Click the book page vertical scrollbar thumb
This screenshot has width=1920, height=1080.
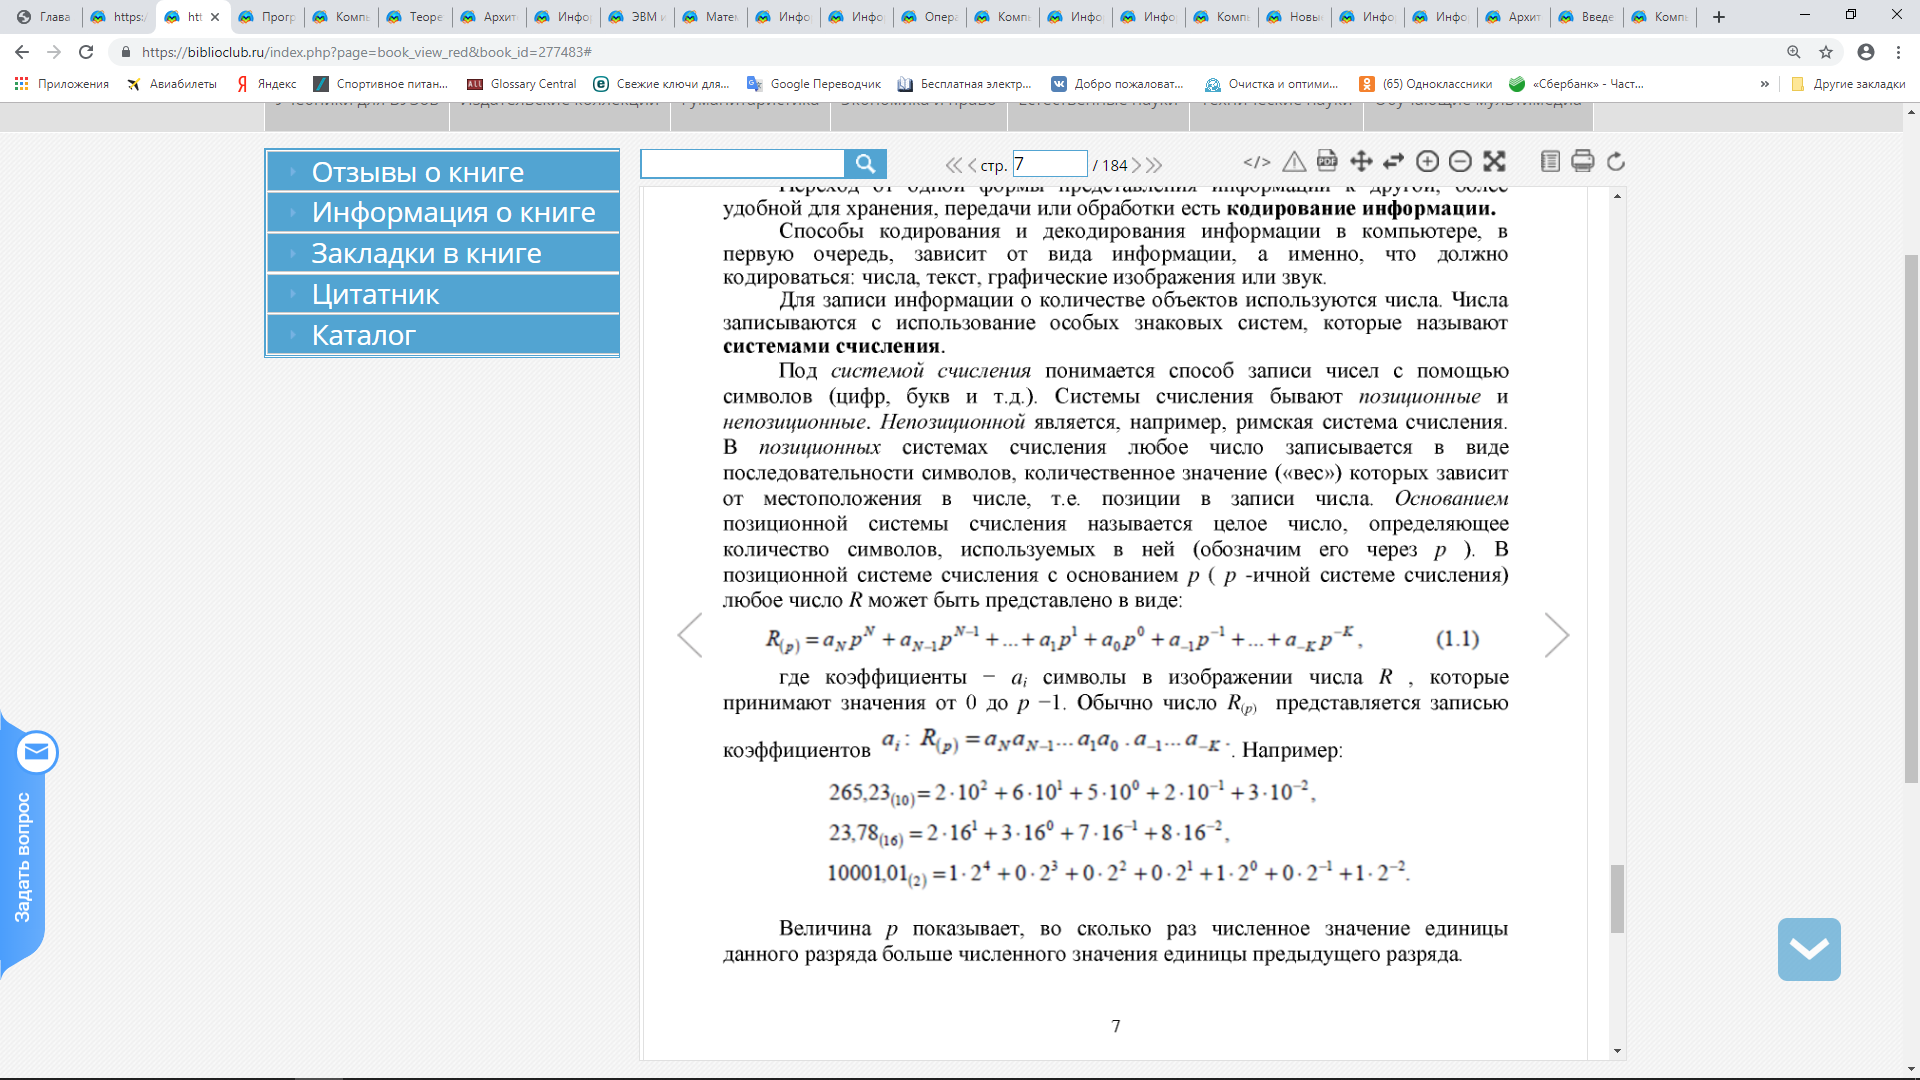(1617, 898)
